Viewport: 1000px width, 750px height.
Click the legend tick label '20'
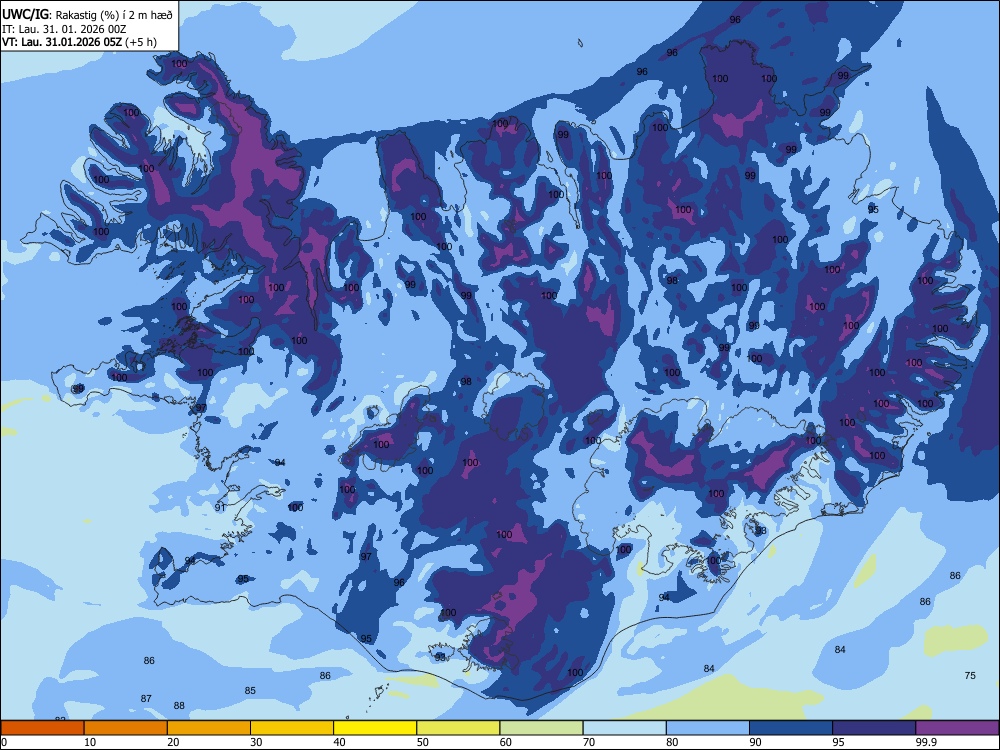point(173,742)
